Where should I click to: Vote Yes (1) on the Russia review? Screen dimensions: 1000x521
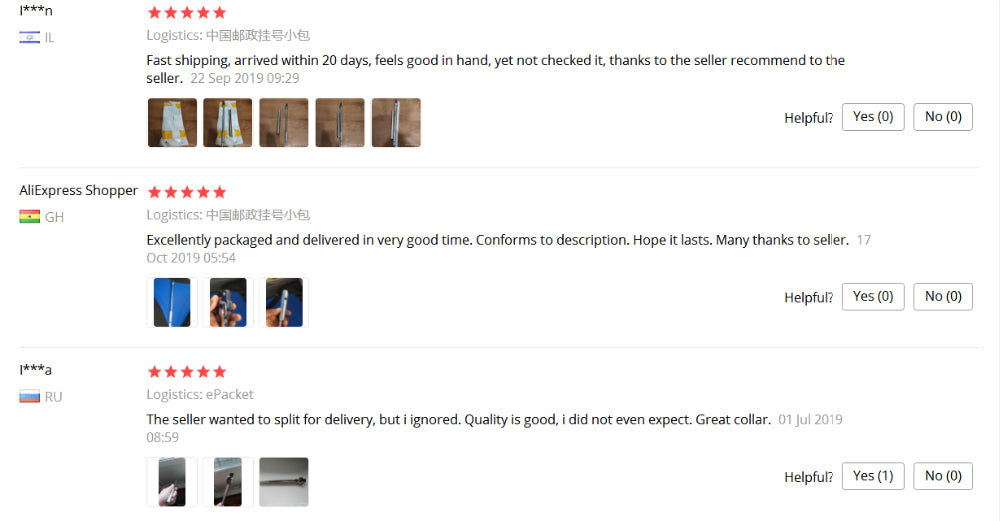(873, 476)
